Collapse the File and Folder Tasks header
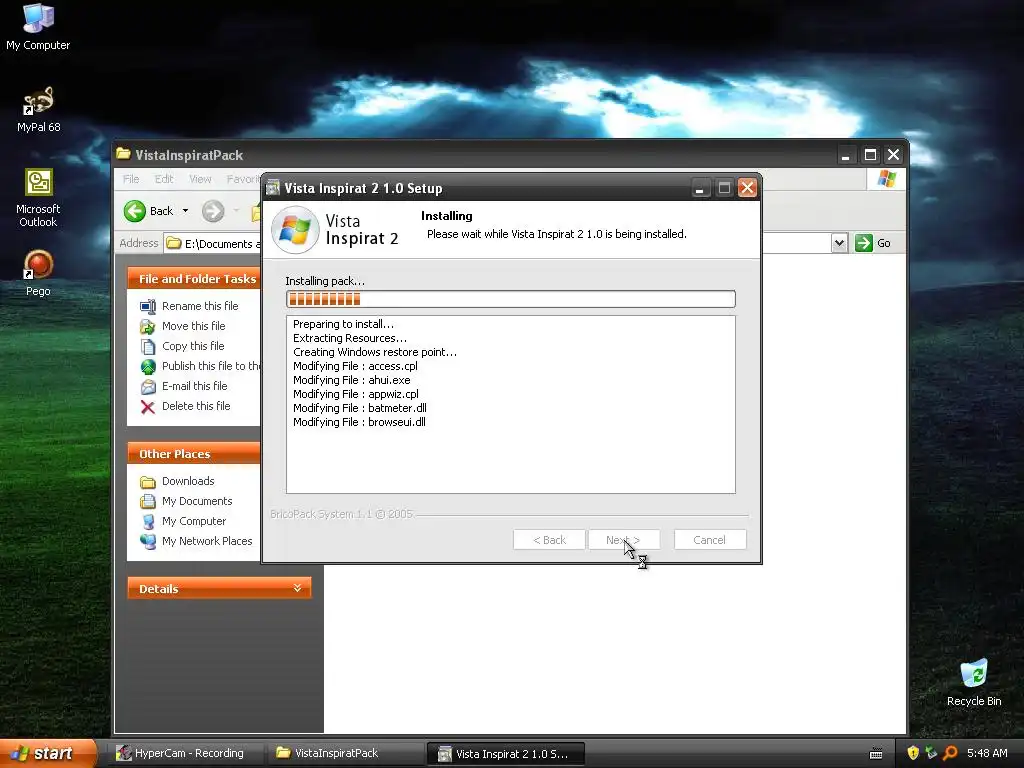 point(195,279)
